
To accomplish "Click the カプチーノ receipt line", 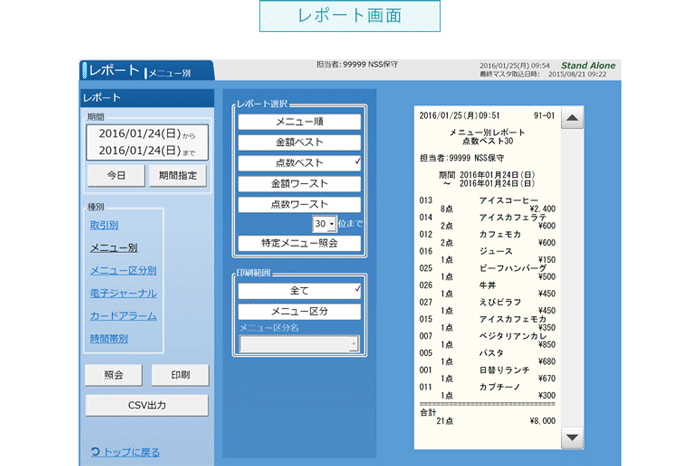I will click(x=487, y=391).
